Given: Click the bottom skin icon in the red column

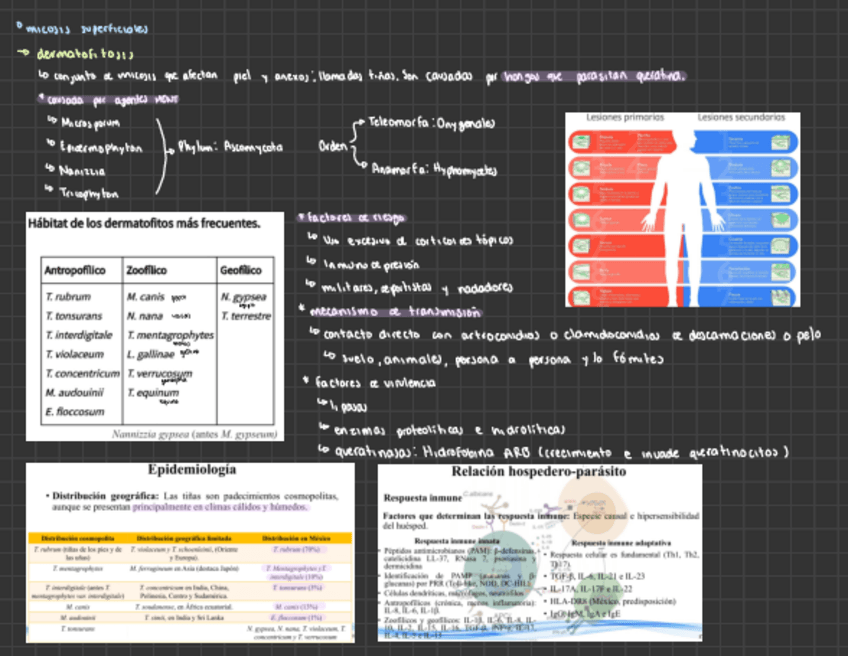Looking at the screenshot, I should pos(580,296).
